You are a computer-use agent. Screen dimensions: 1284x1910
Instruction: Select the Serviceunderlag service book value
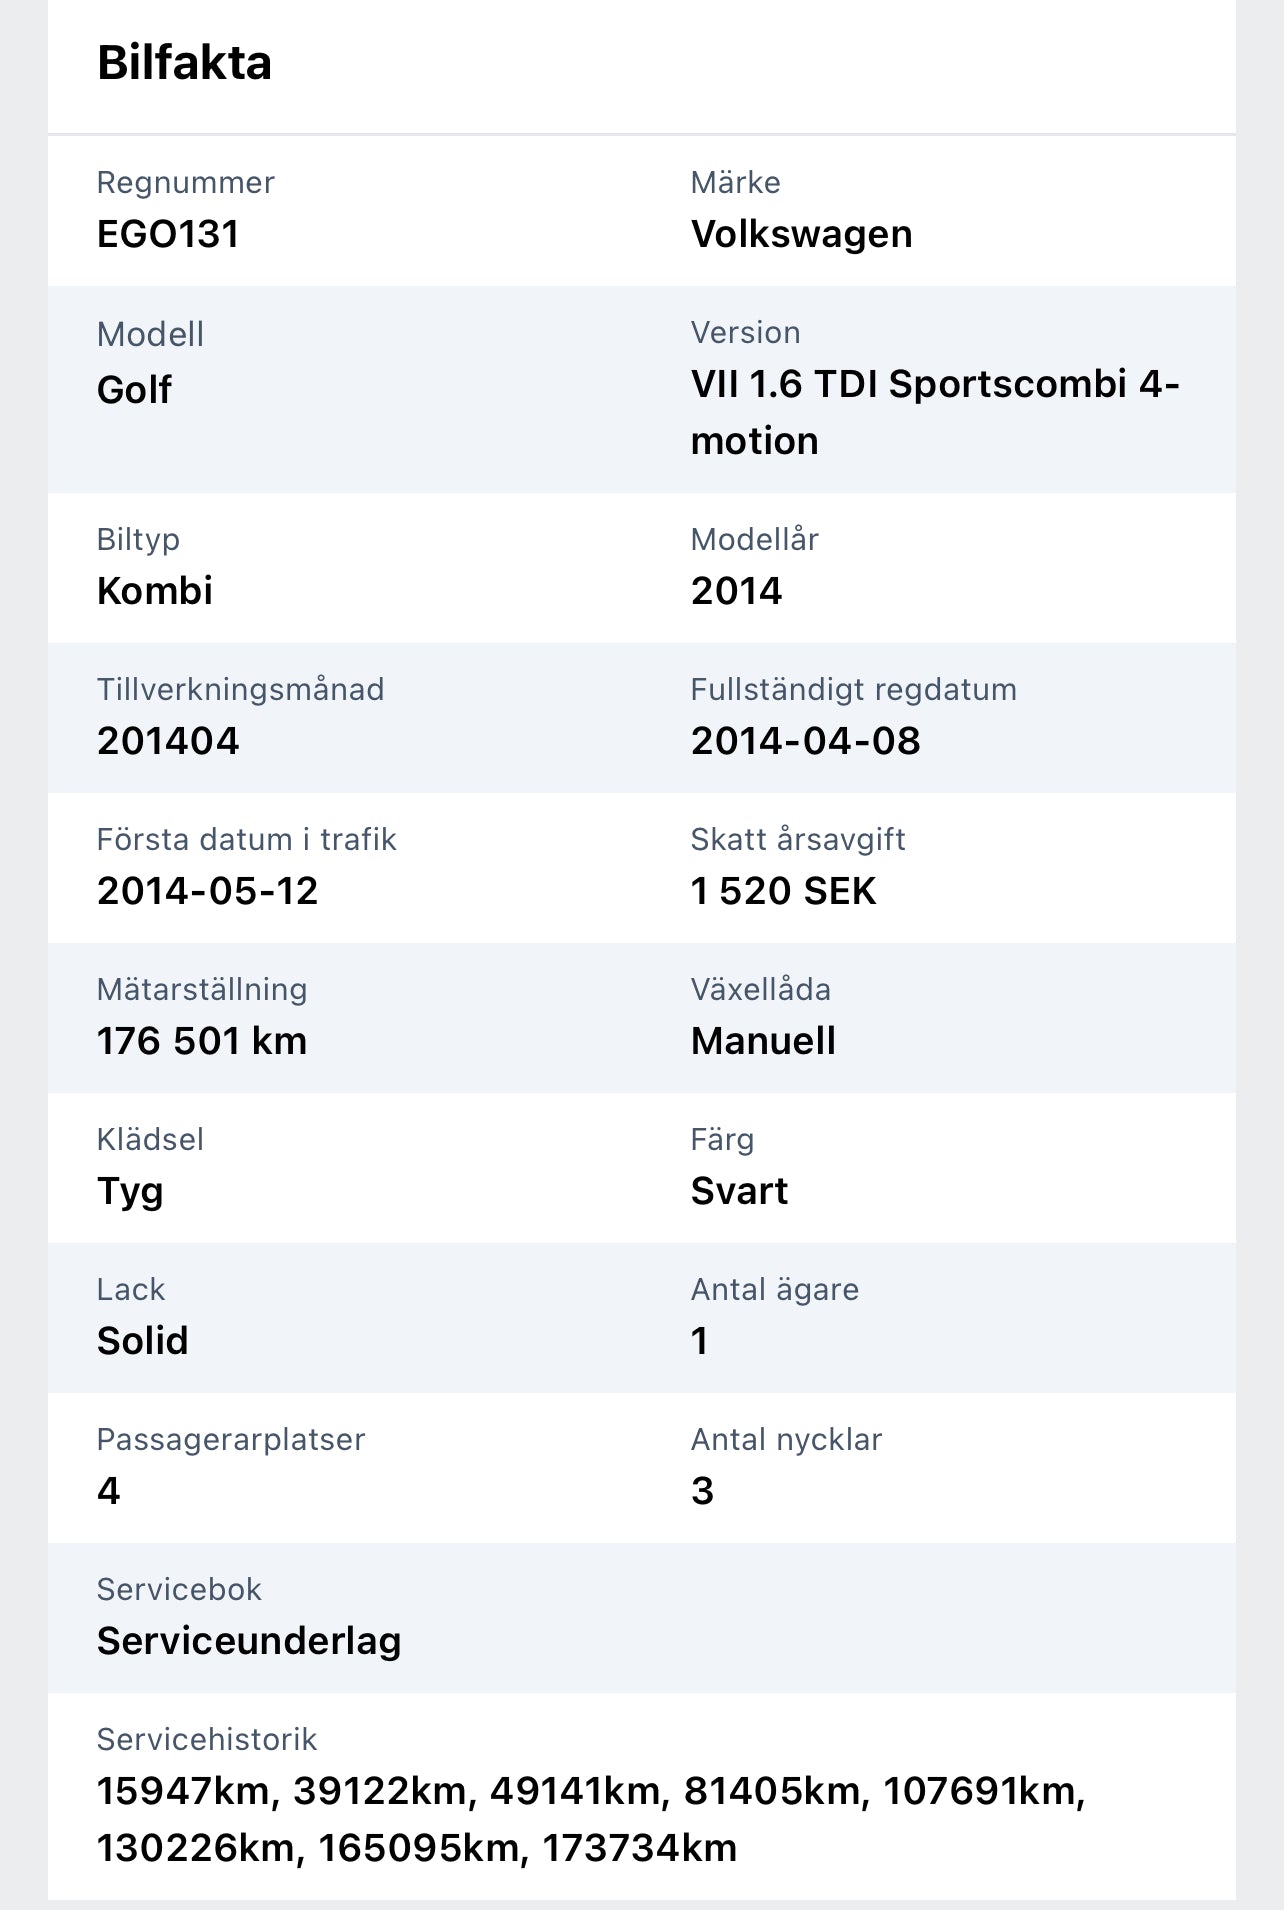click(x=249, y=1641)
